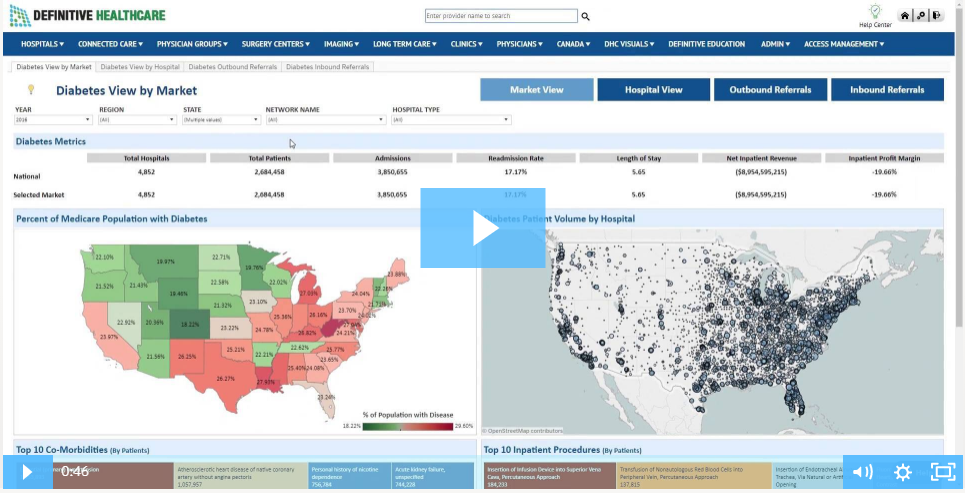Click the National row label
This screenshot has height=493, width=965.
[27, 177]
